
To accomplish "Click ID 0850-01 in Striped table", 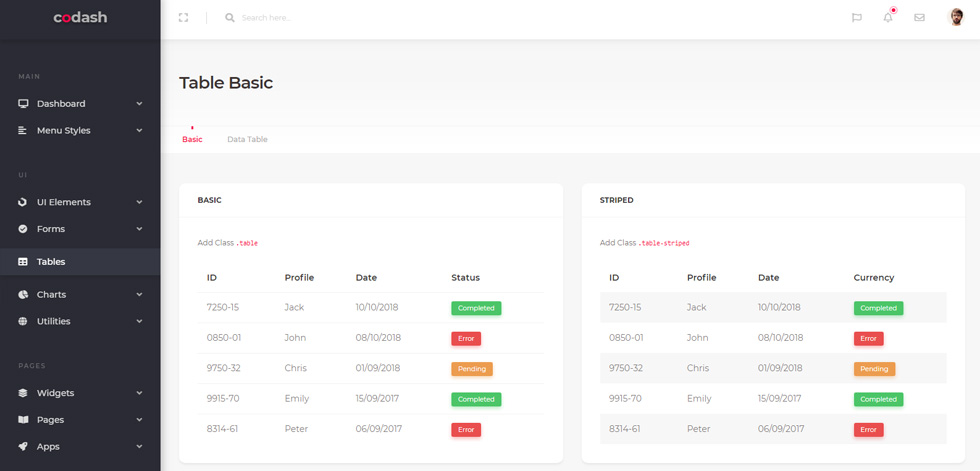I will point(626,338).
